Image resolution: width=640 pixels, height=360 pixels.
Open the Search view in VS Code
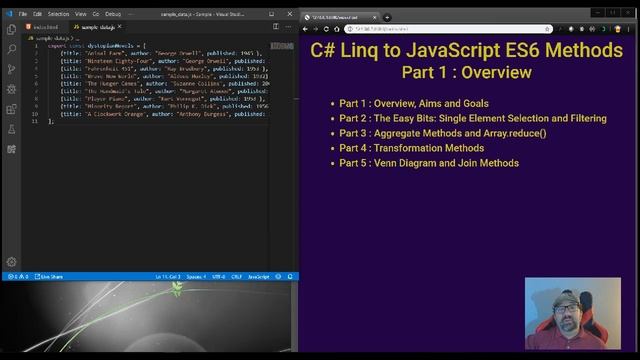click(11, 49)
